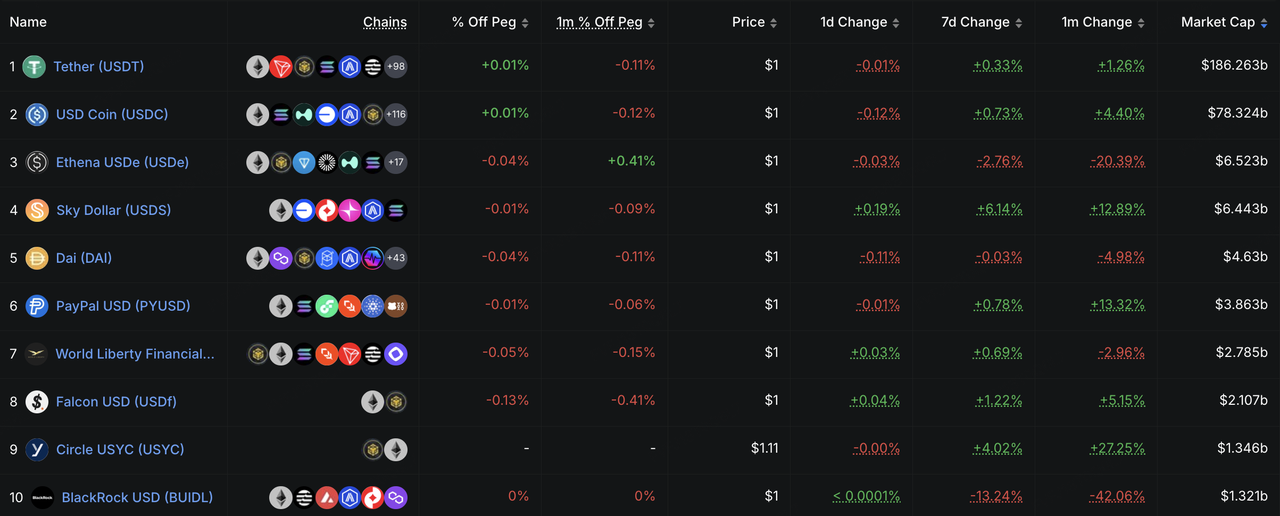1280x516 pixels.
Task: Click the Cardano chain icon in PayPal USD row
Action: [373, 306]
